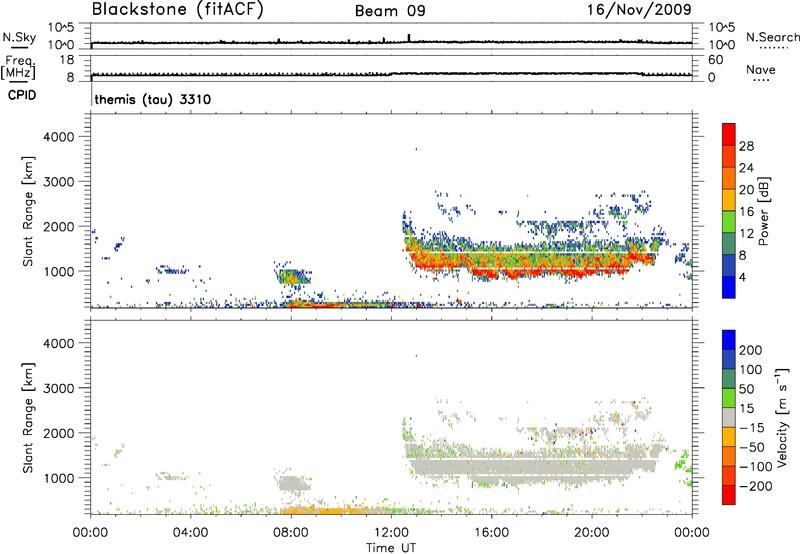Image resolution: width=800 pixels, height=554 pixels.
Task: Click the -15 velocity scale label
Action: click(752, 427)
